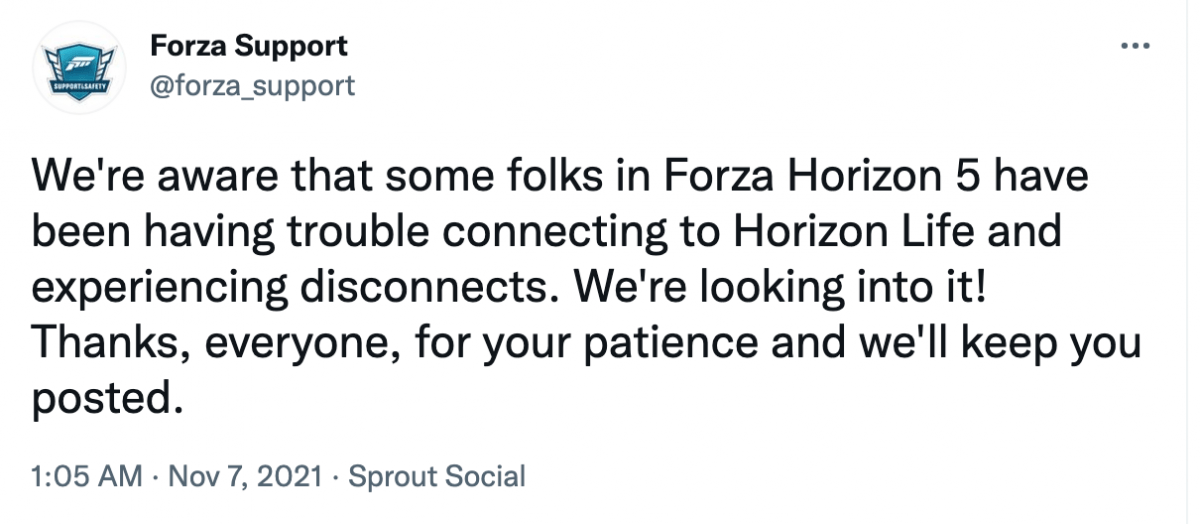This screenshot has width=1200, height=524.
Task: Open the Forza Support display name
Action: point(249,46)
